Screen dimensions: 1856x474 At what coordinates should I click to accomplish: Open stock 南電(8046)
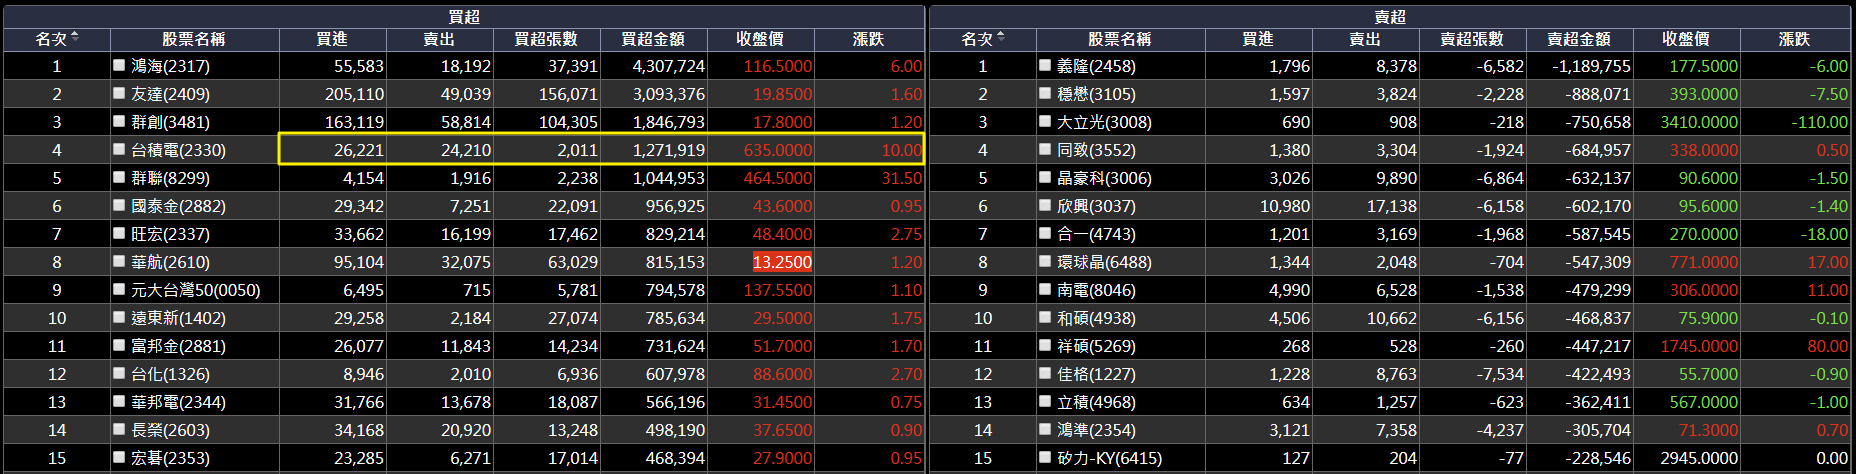pyautogui.click(x=1096, y=290)
